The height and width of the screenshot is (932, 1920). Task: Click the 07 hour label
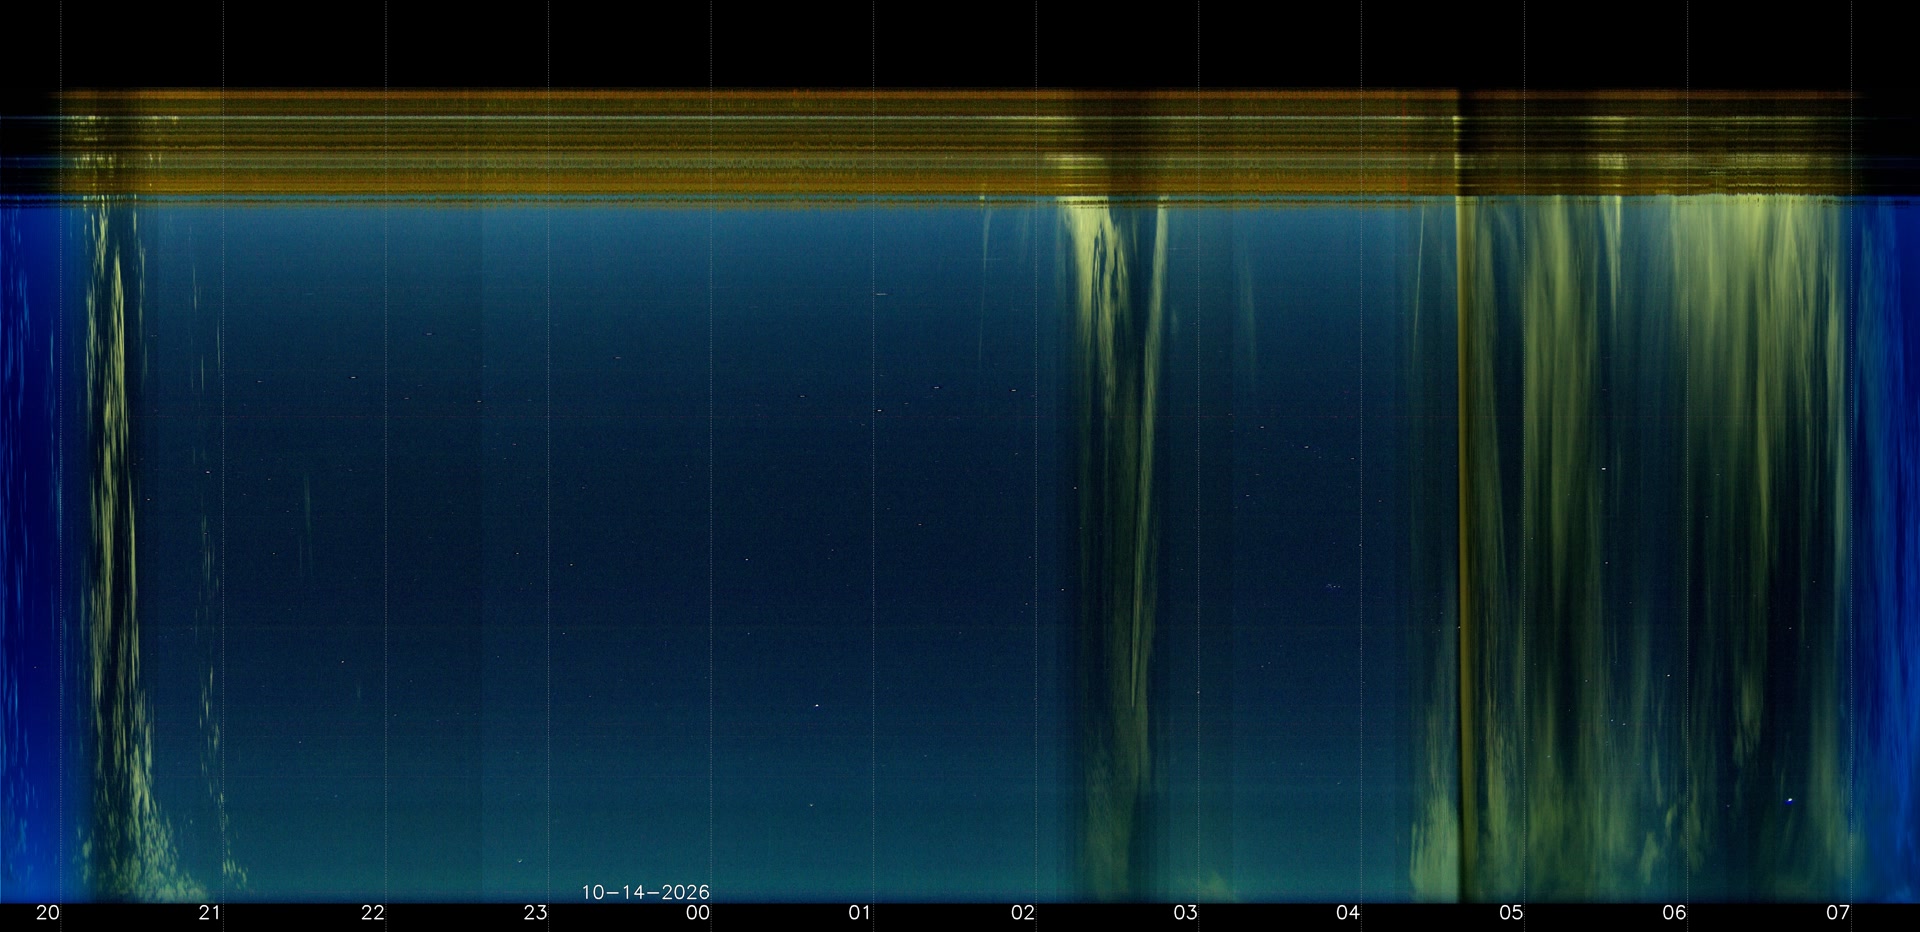click(1838, 913)
